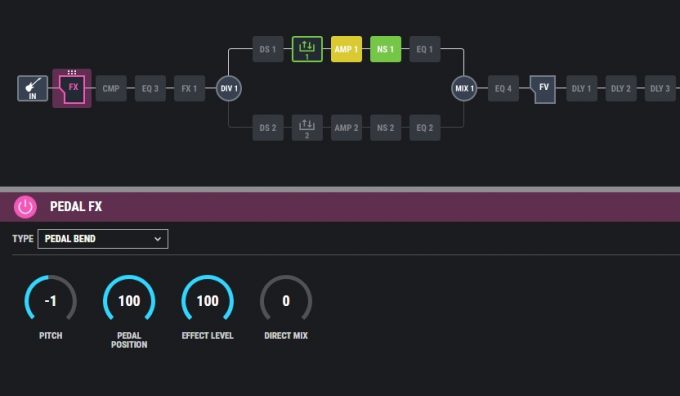Image resolution: width=680 pixels, height=396 pixels.
Task: Select the NS 2 noise suppressor block
Action: click(x=386, y=128)
